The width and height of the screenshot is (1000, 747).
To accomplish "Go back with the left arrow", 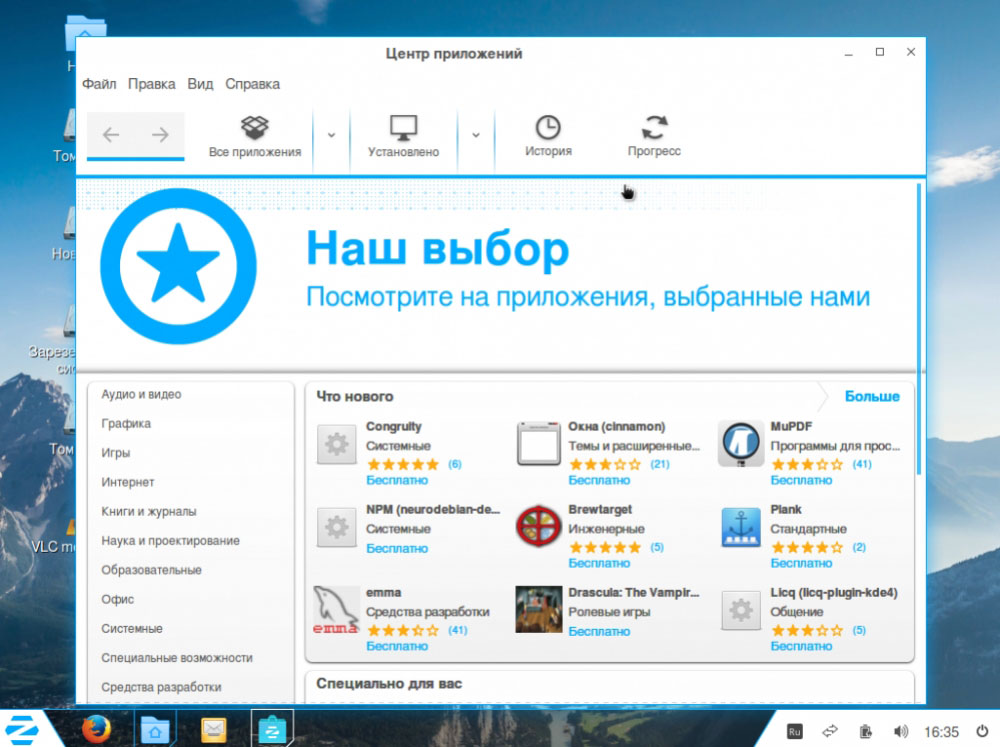I will pos(111,135).
